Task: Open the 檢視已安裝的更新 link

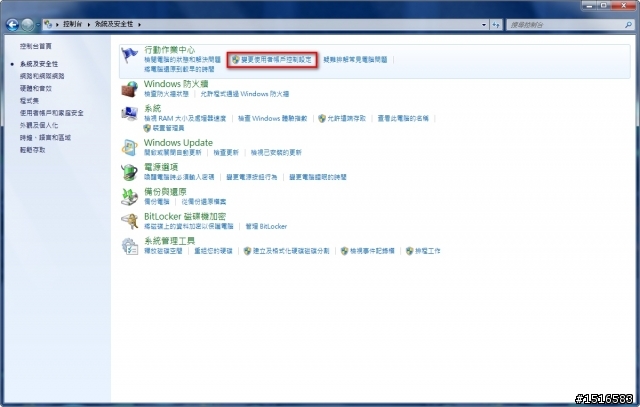Action: pos(276,152)
